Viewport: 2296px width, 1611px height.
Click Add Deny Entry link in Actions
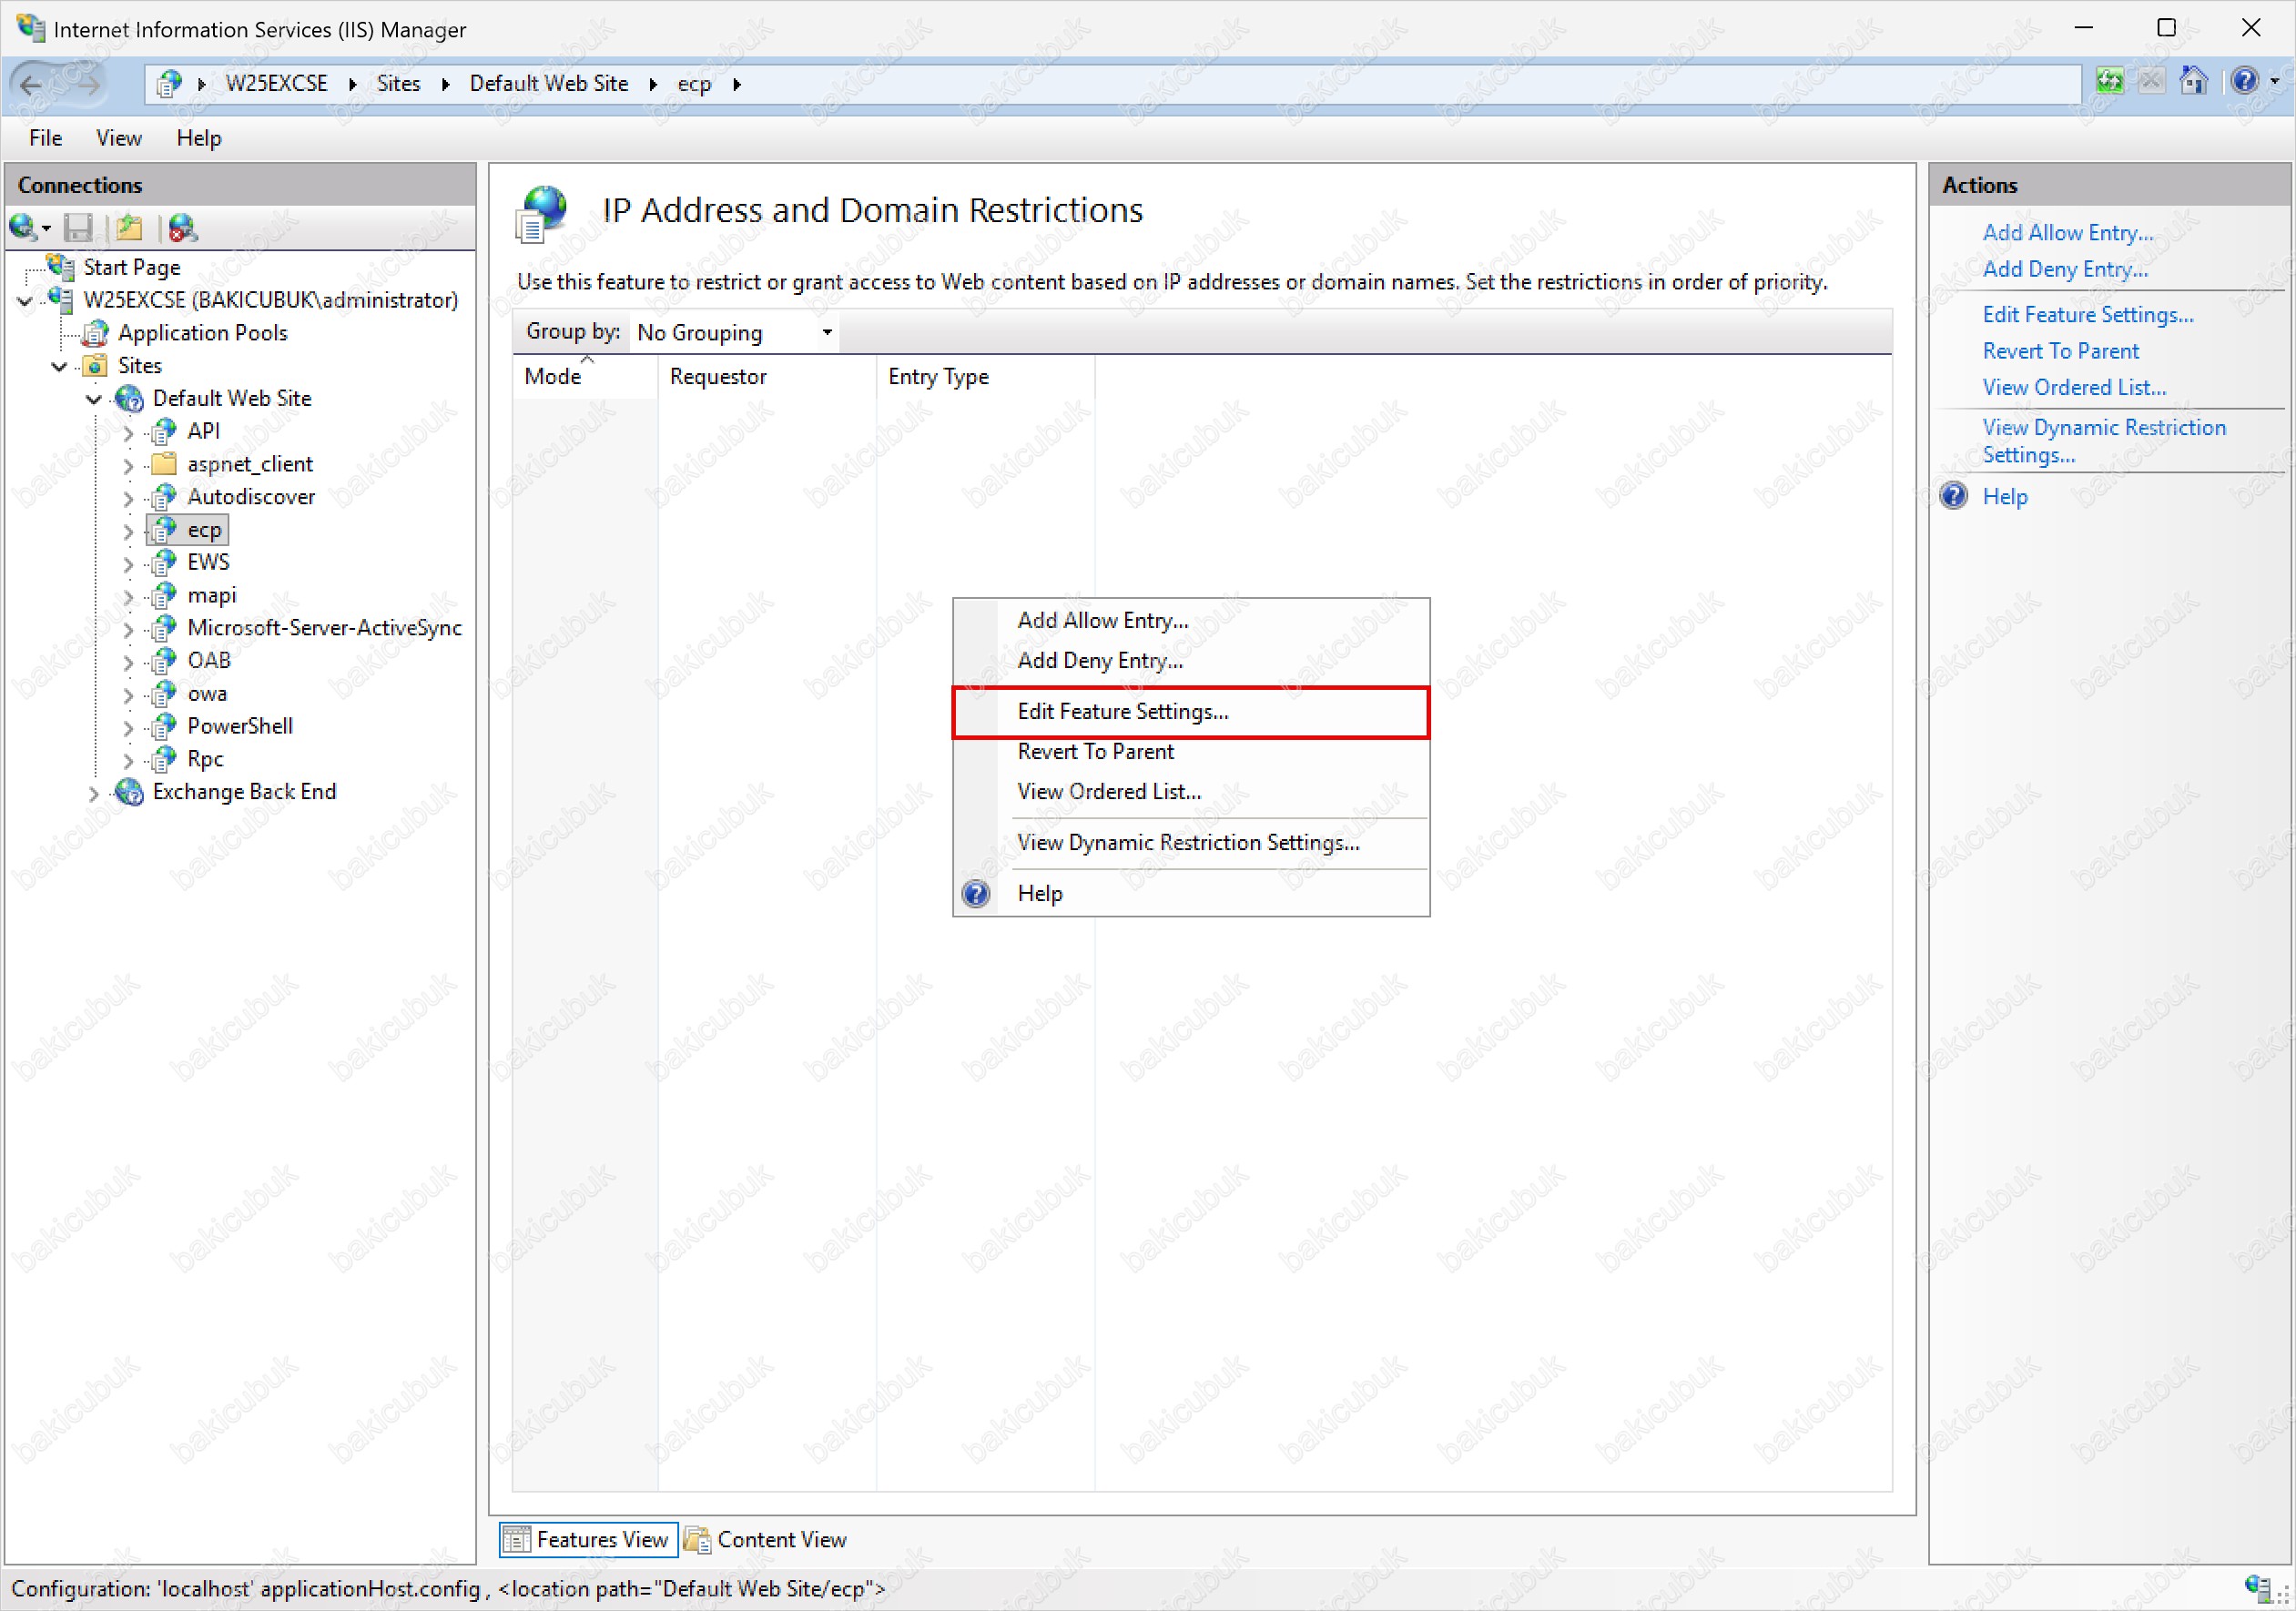2065,269
